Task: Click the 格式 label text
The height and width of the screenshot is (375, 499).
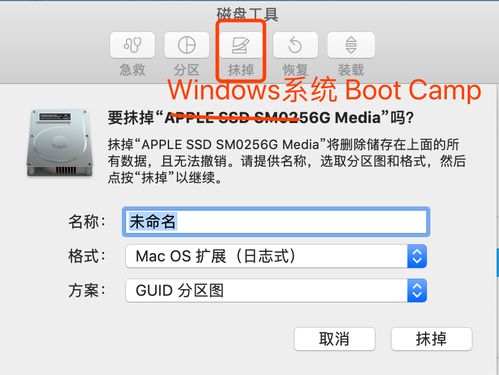Action: [x=87, y=256]
